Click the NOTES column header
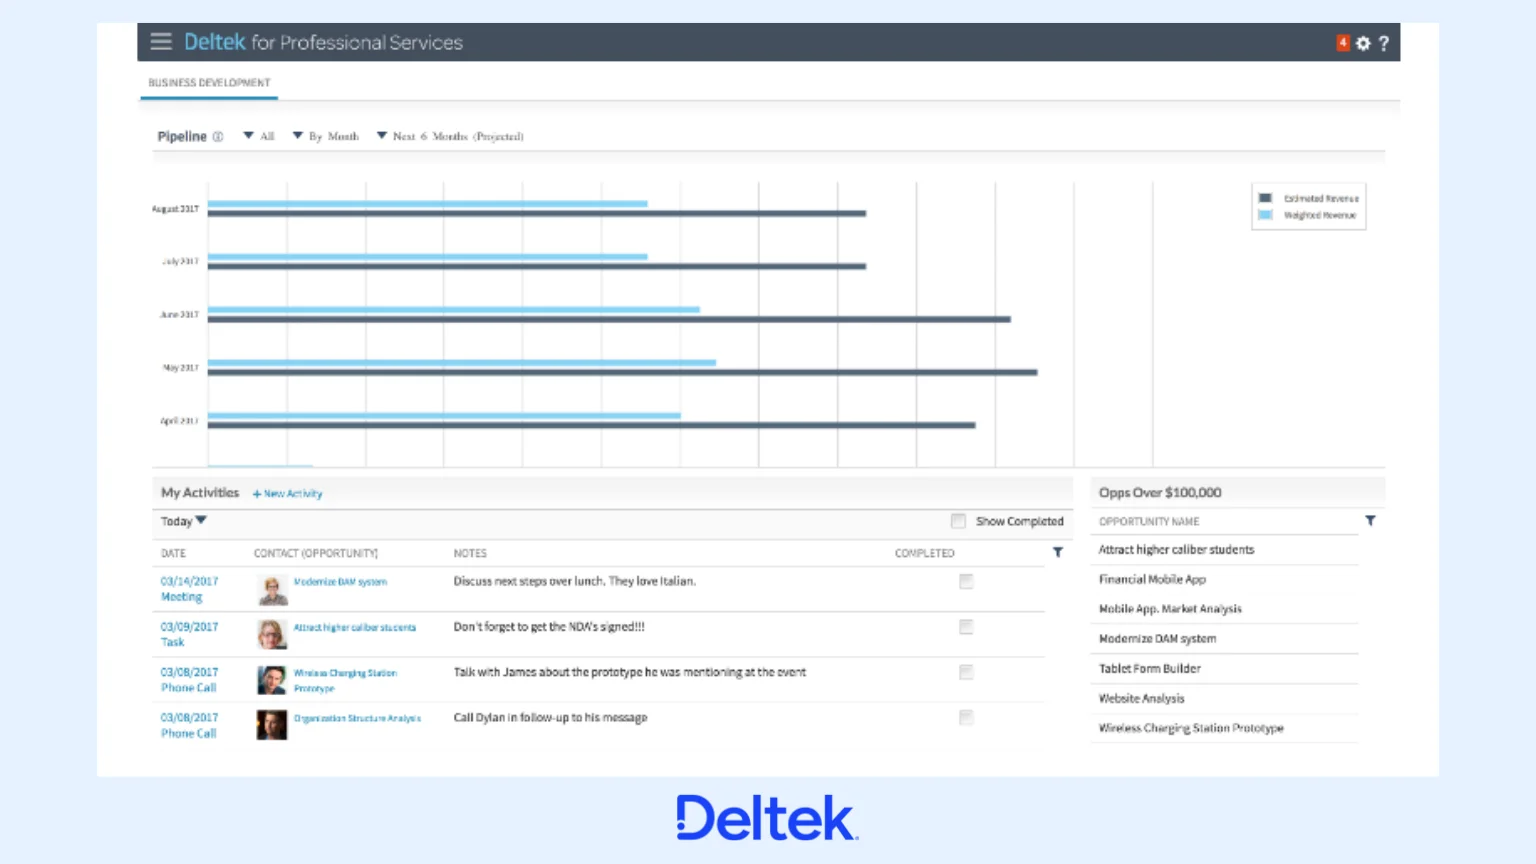This screenshot has height=864, width=1536. click(x=470, y=553)
